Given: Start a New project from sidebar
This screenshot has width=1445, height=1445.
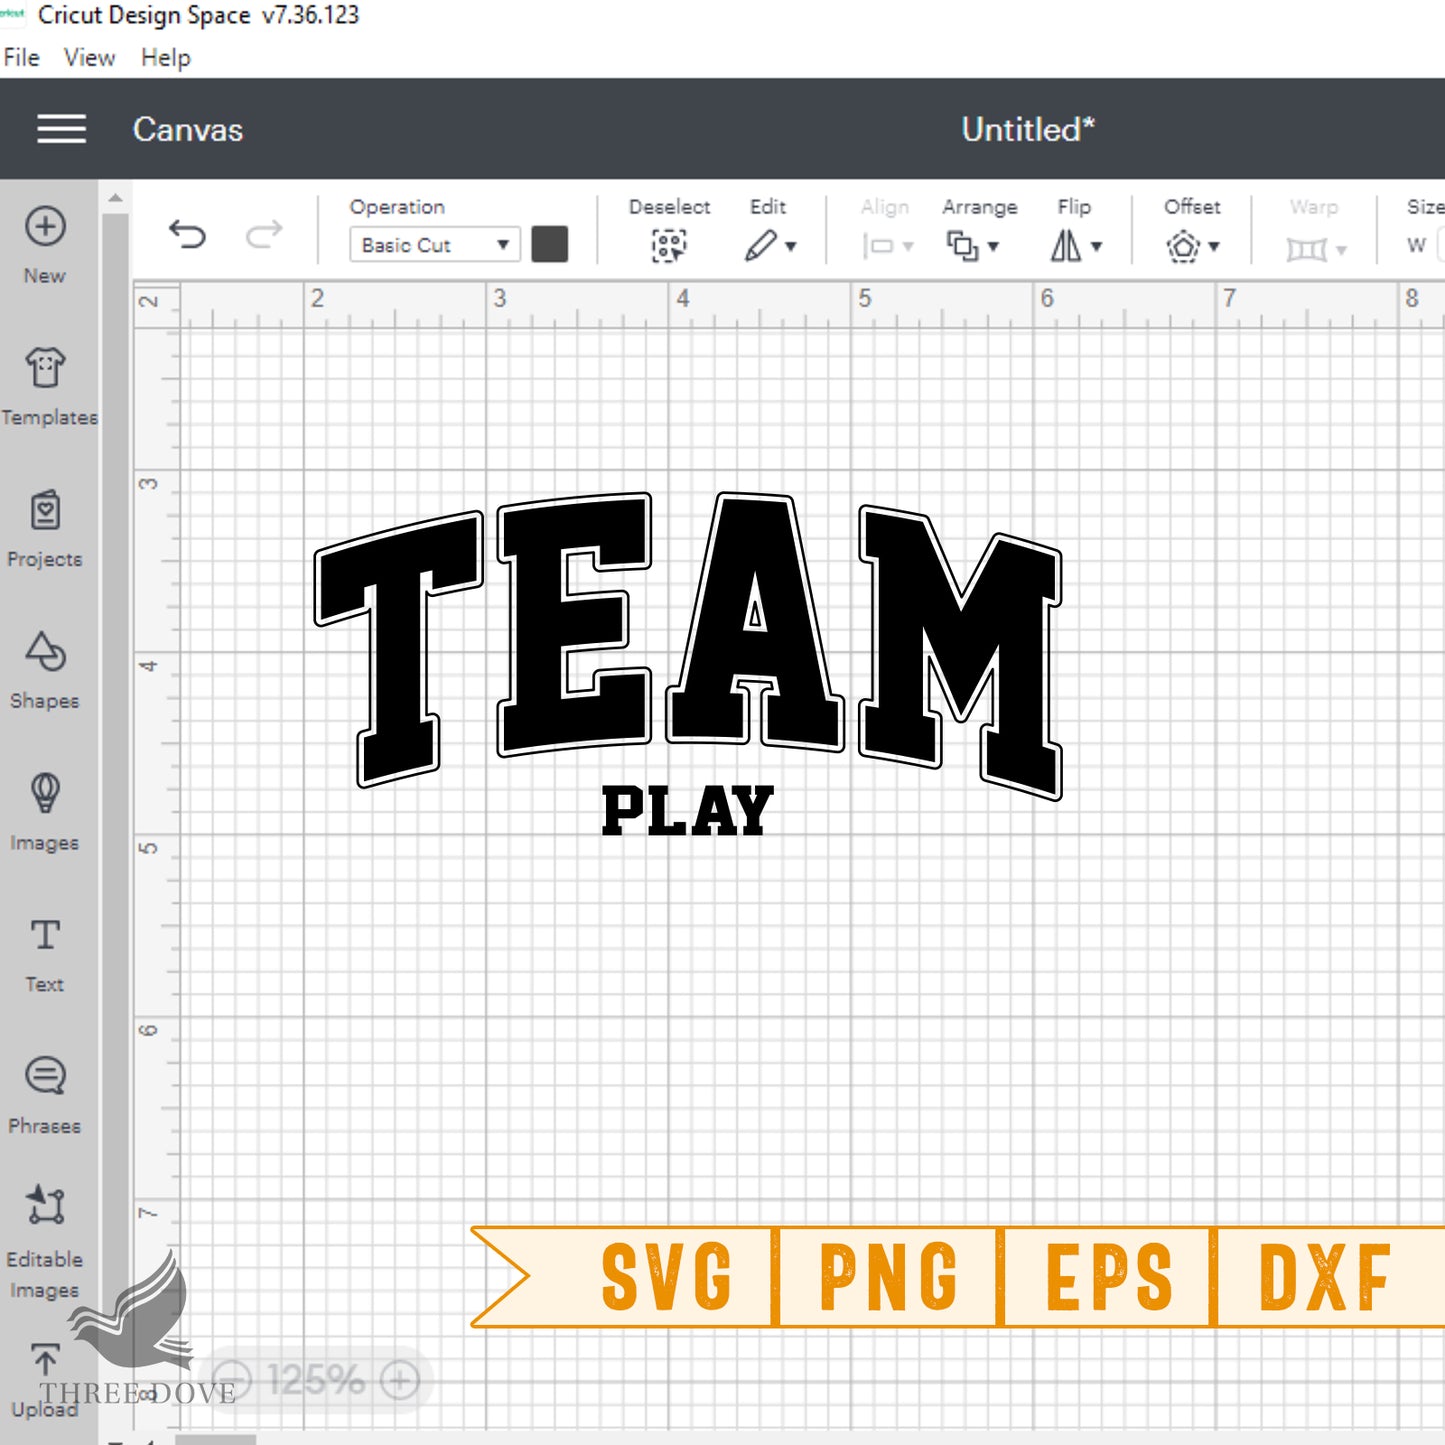Looking at the screenshot, I should click(45, 244).
